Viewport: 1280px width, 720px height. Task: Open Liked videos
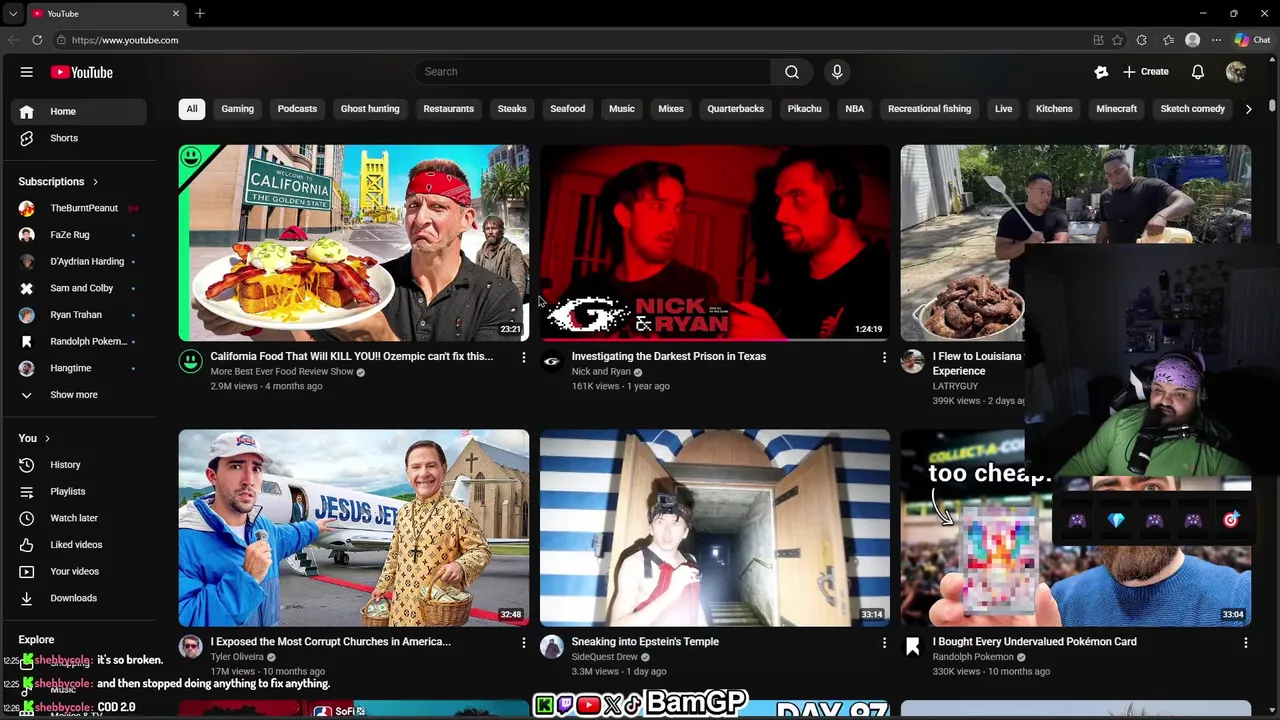78,545
